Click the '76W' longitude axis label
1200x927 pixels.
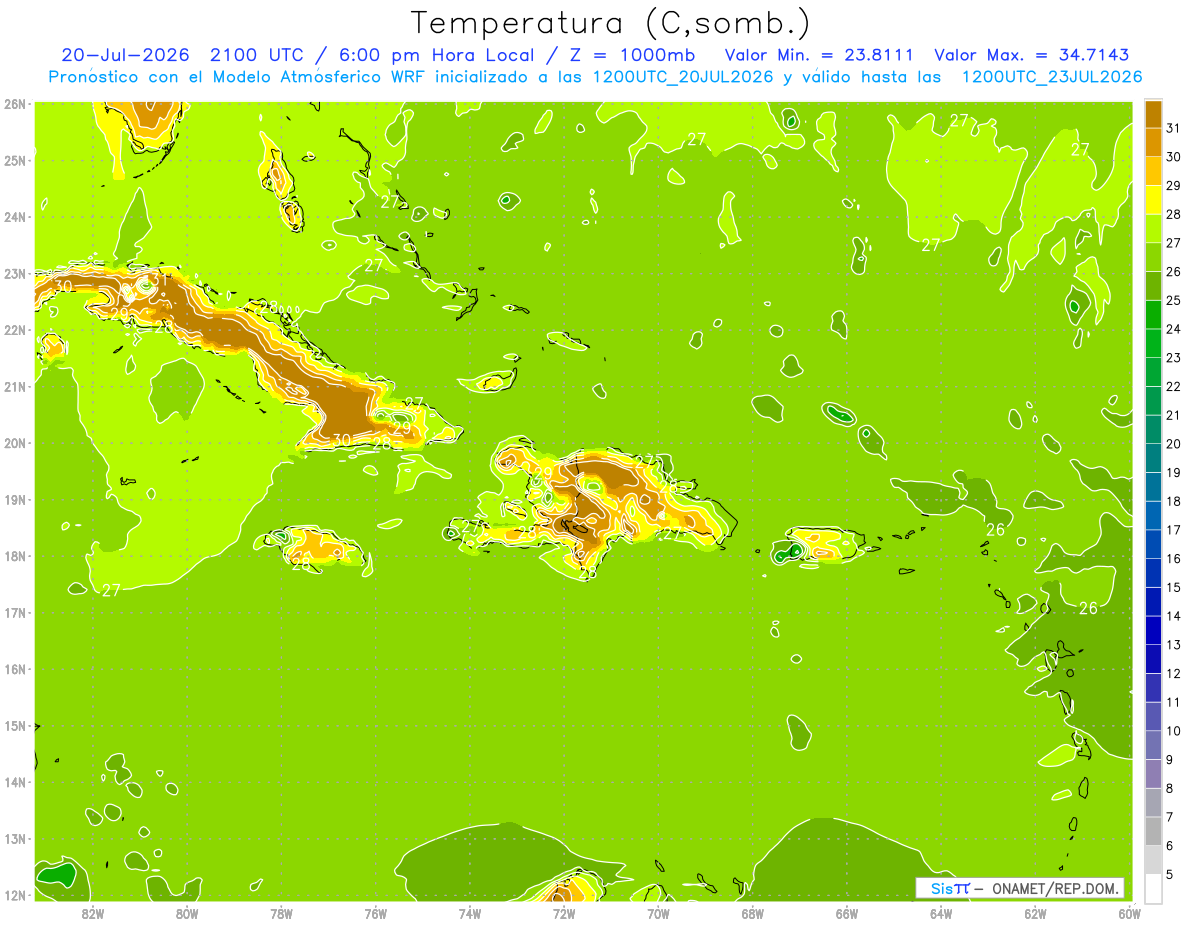[375, 913]
